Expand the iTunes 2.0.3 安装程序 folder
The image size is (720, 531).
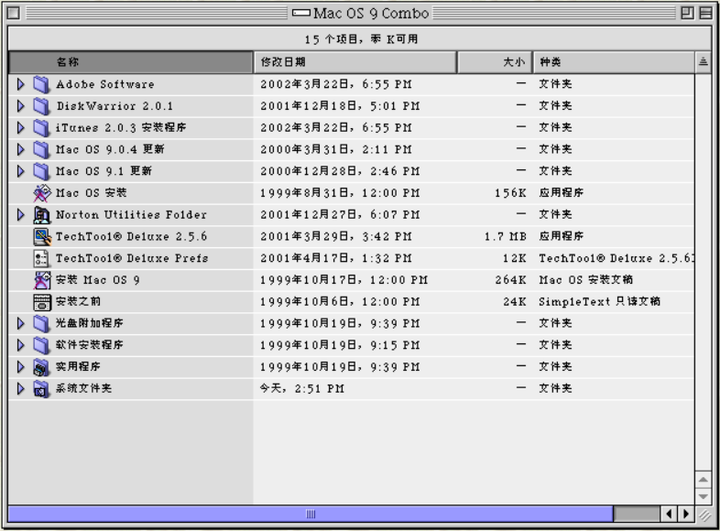[20, 128]
